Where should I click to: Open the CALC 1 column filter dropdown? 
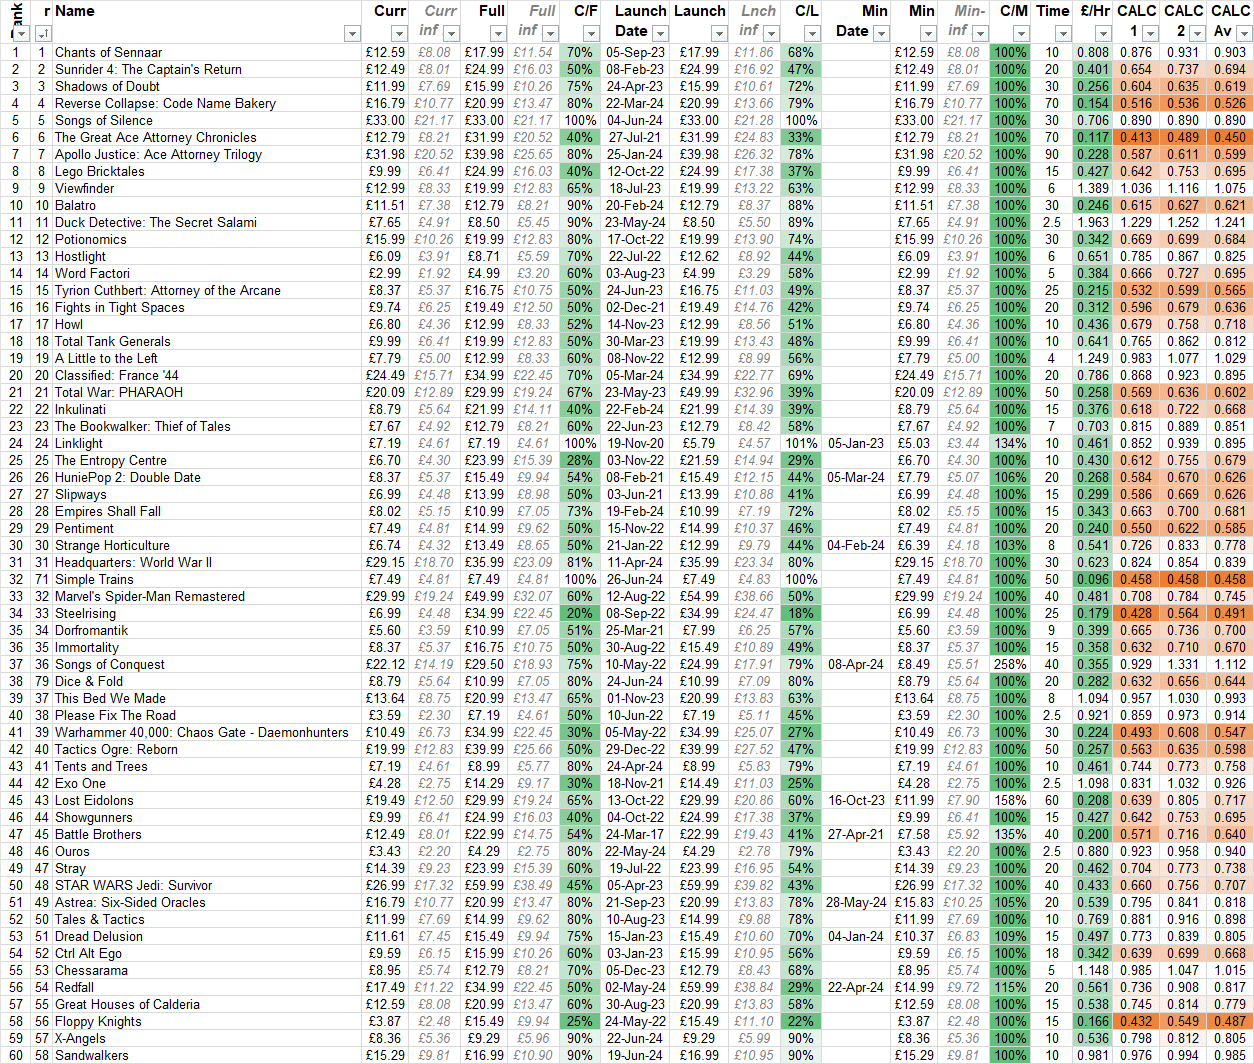click(1152, 34)
